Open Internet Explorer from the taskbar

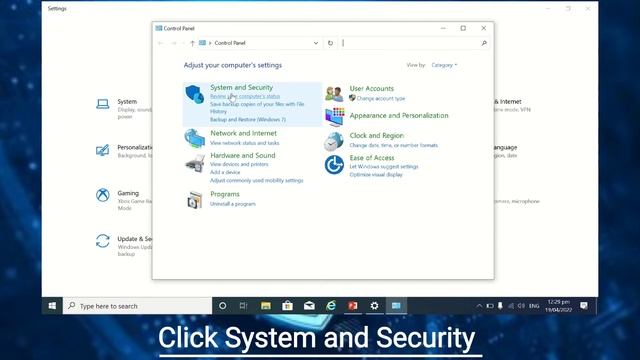331,306
